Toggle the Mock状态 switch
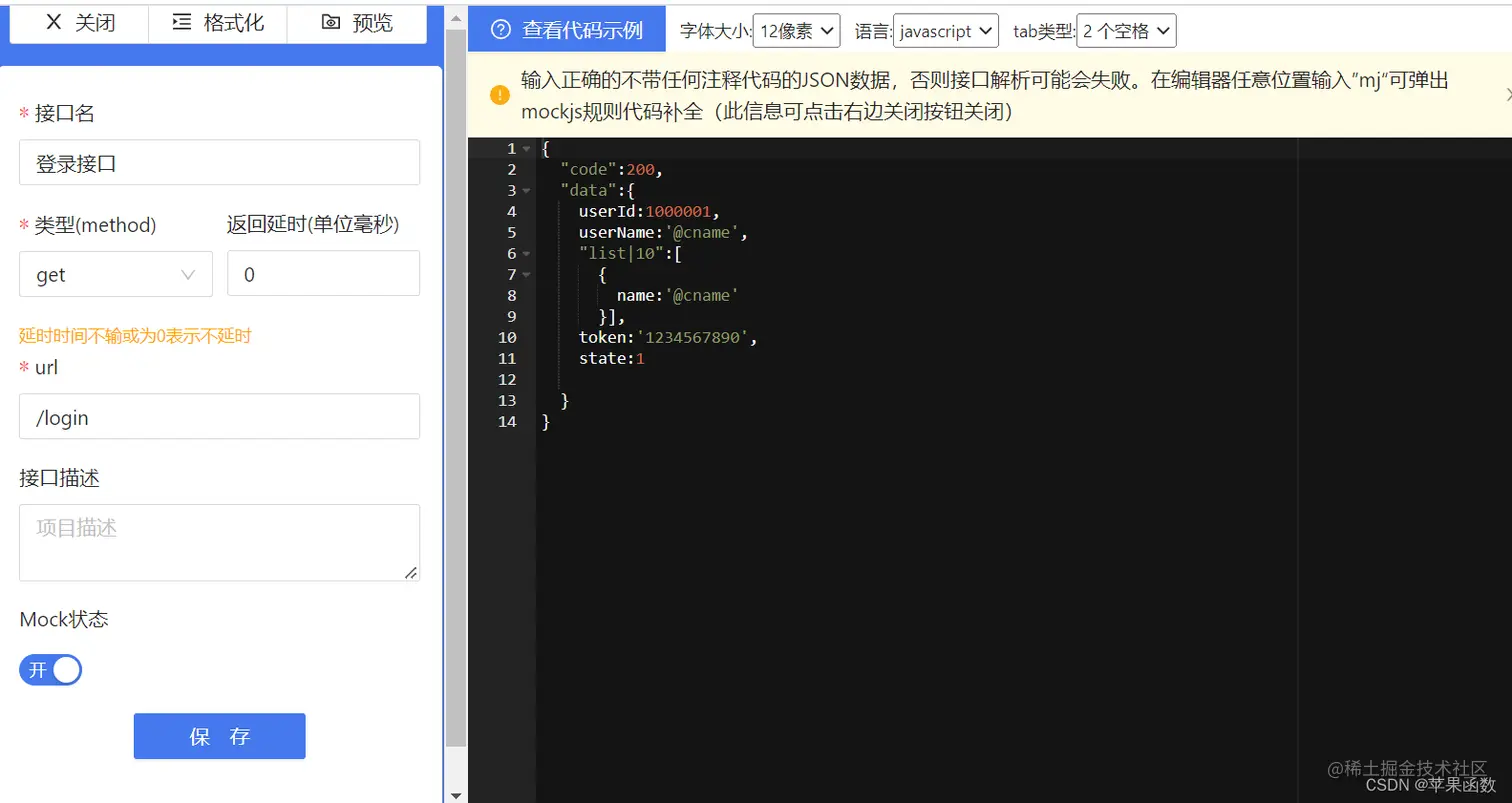Screen dimensions: 1512x803 coord(50,670)
